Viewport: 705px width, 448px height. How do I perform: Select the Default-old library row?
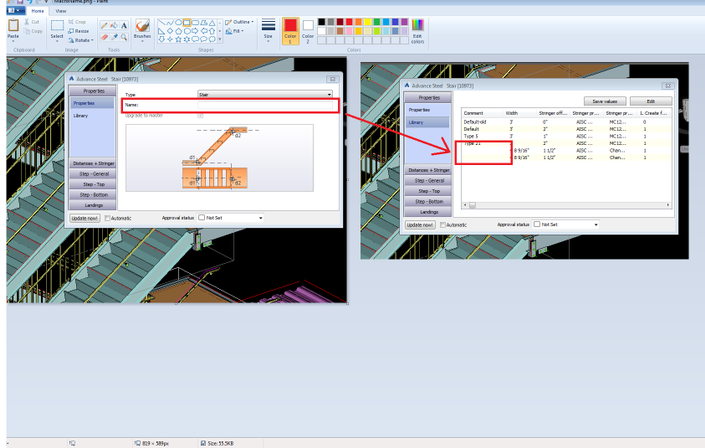coord(567,122)
